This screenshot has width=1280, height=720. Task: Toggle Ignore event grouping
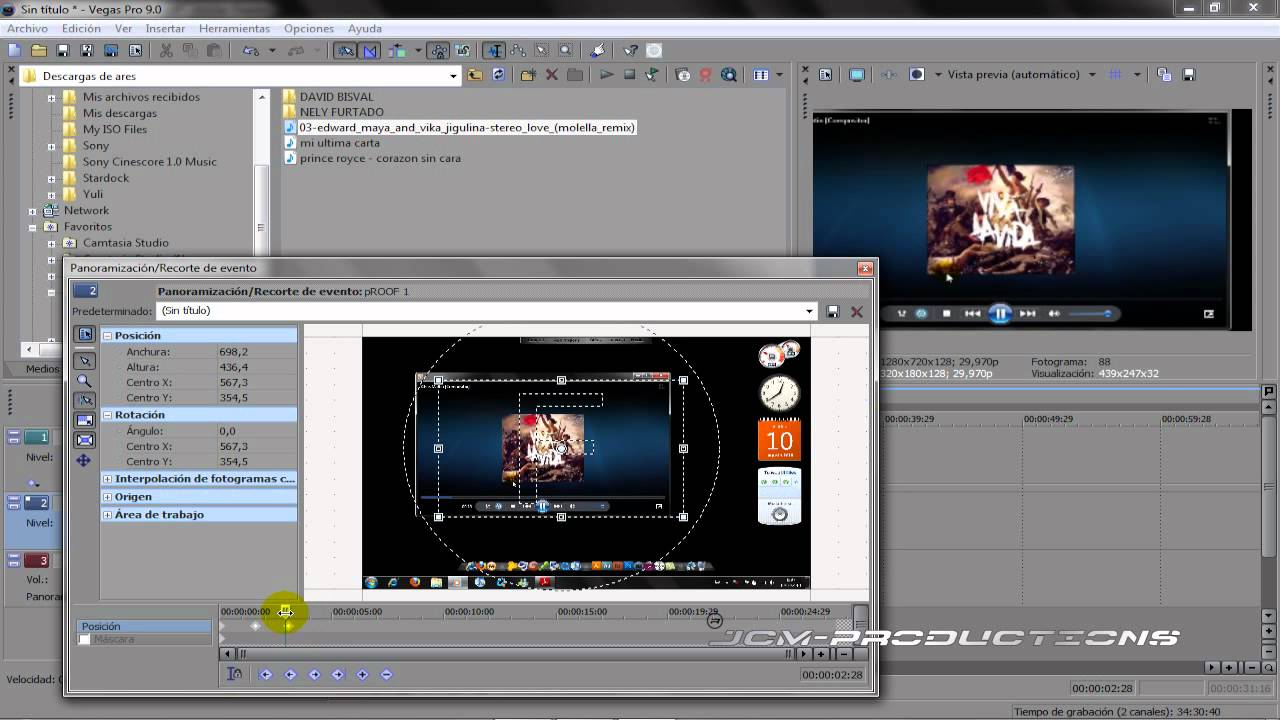coord(462,50)
